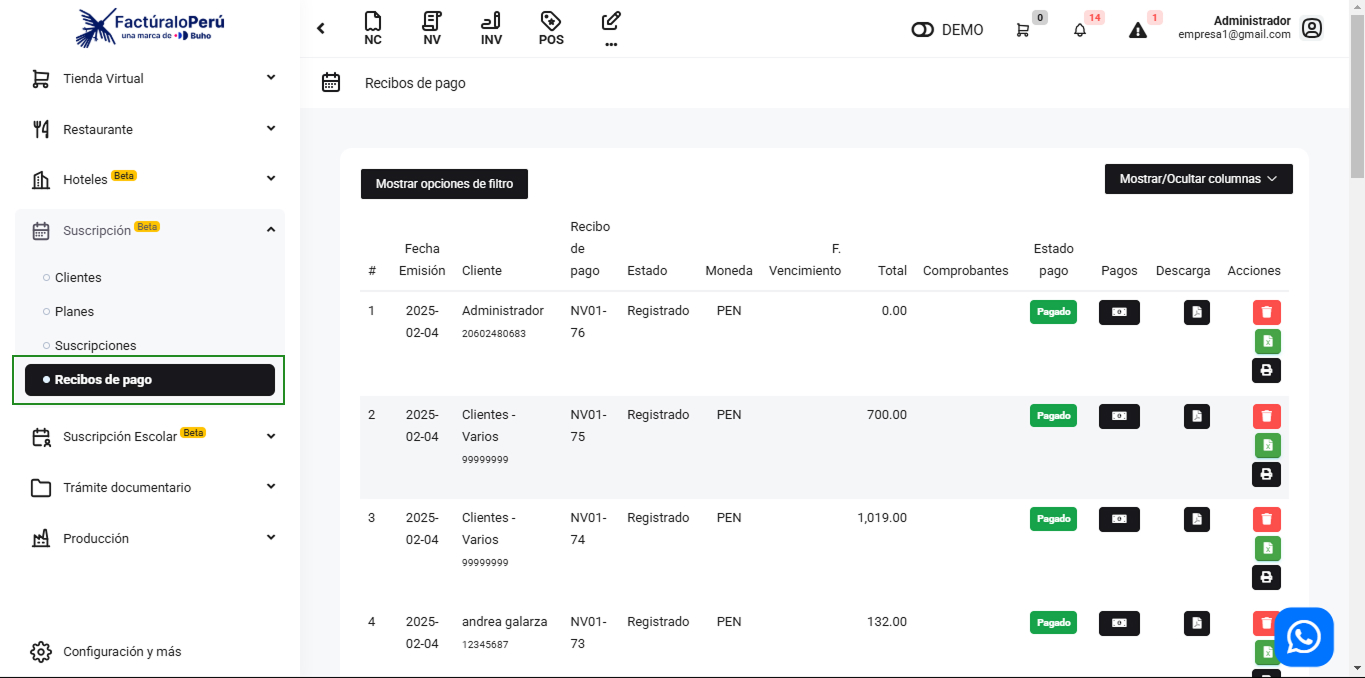Click Mostrar opciones de filtro button
This screenshot has width=1365, height=678.
click(x=444, y=184)
